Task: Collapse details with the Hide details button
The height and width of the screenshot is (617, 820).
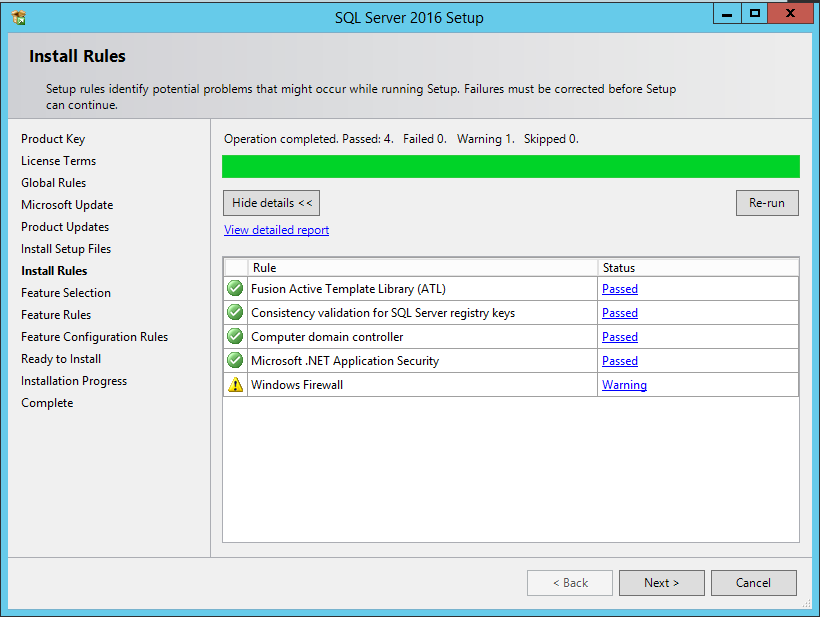Action: click(x=271, y=202)
